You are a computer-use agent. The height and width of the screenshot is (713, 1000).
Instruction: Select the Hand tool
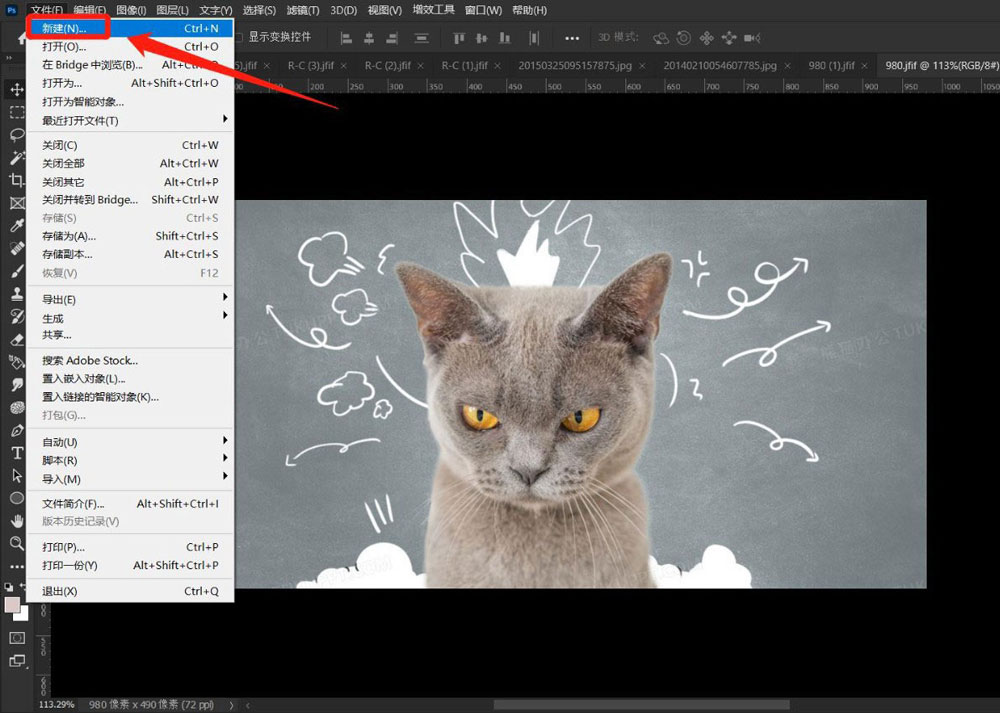click(17, 520)
